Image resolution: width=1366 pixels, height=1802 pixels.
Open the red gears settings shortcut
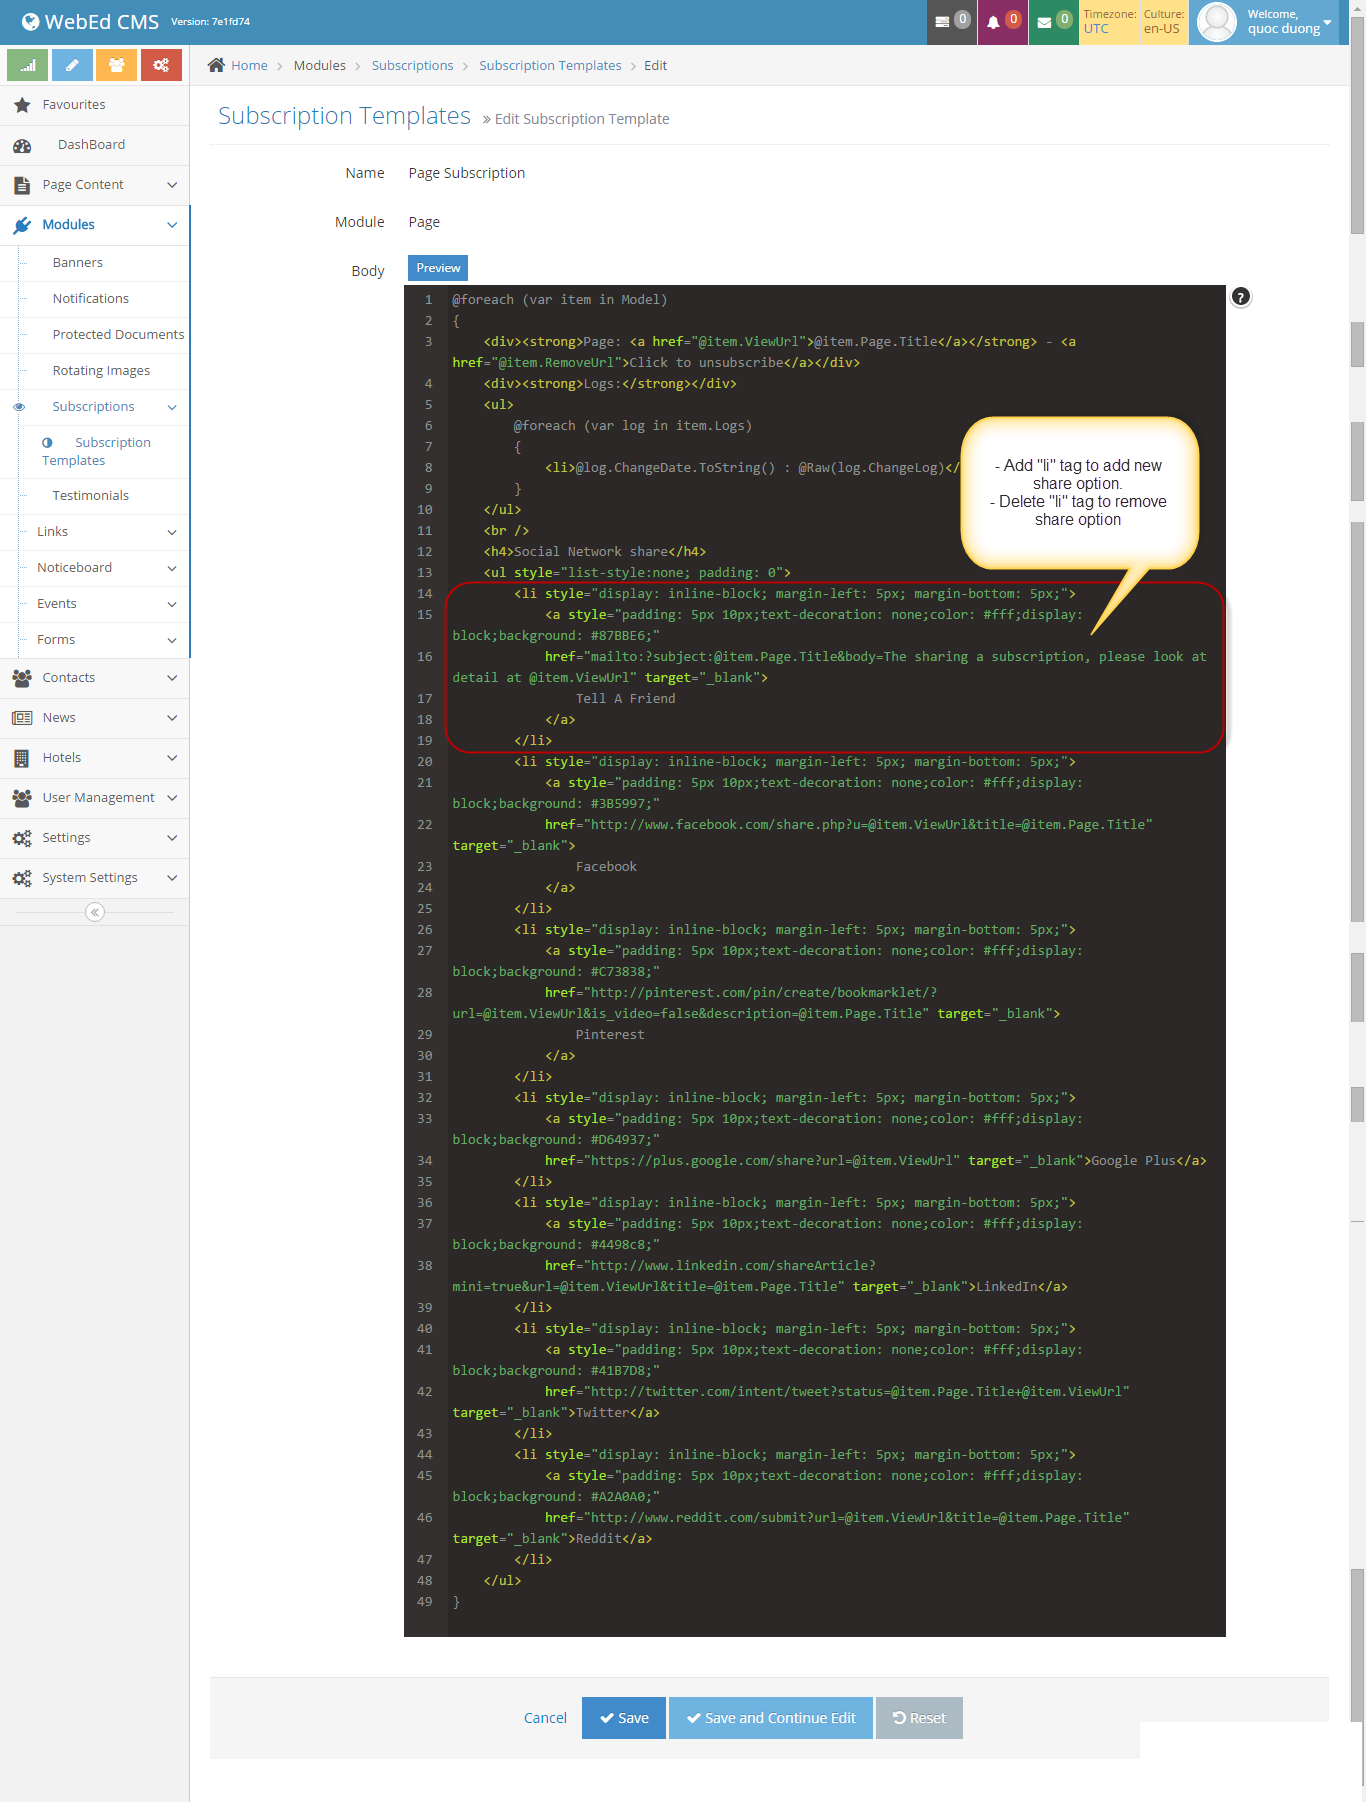click(x=161, y=65)
